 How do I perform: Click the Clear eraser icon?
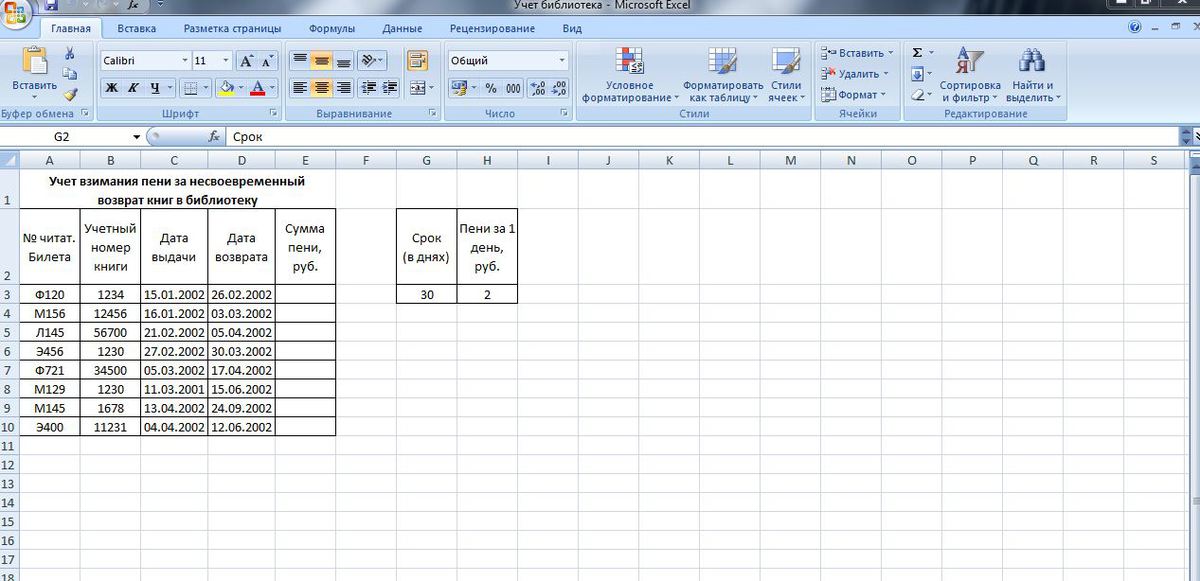click(917, 96)
